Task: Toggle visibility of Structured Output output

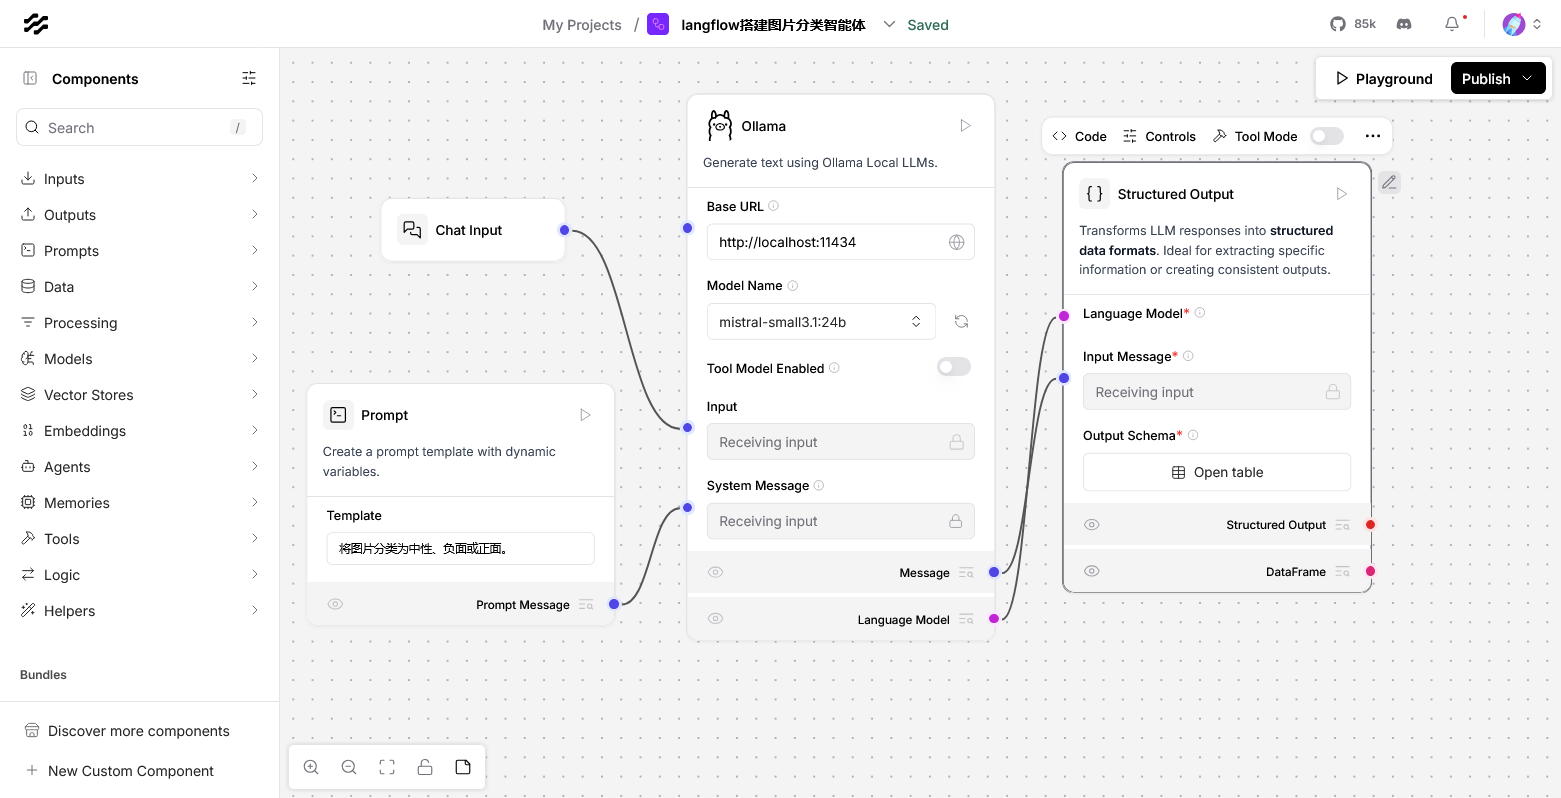Action: pos(1092,525)
